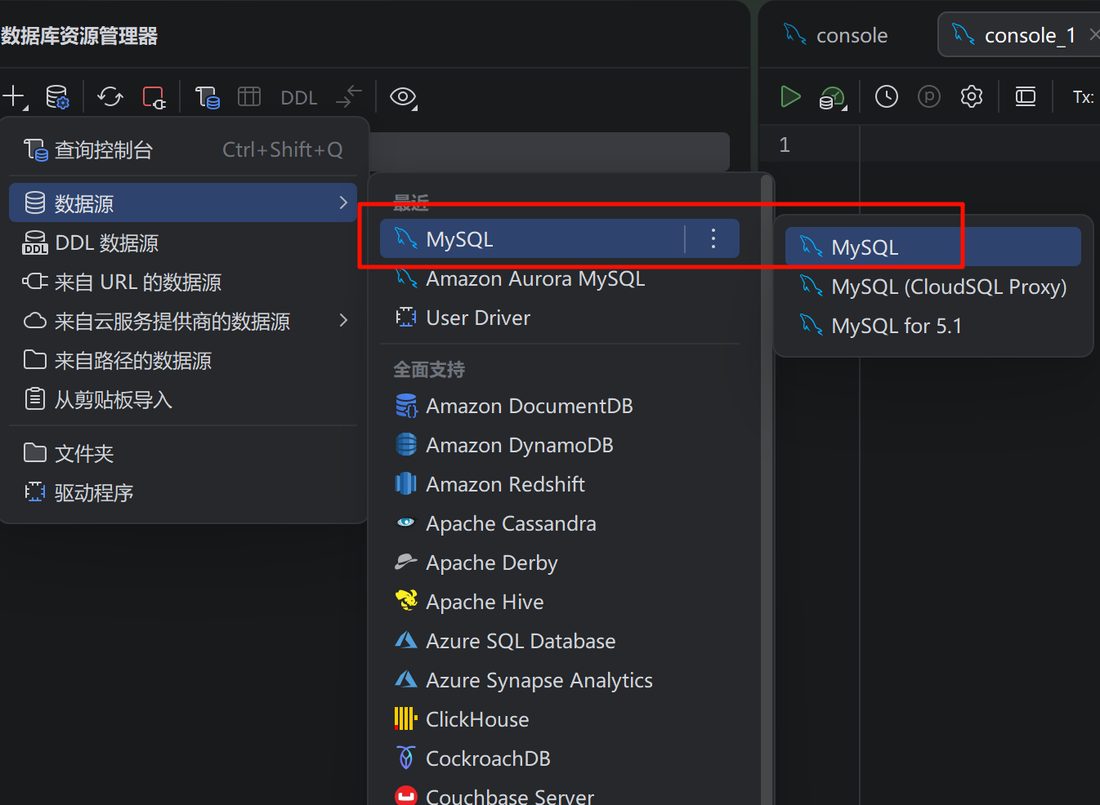Click the search field in explorer
Screen dimensions: 1100x805
click(549, 151)
